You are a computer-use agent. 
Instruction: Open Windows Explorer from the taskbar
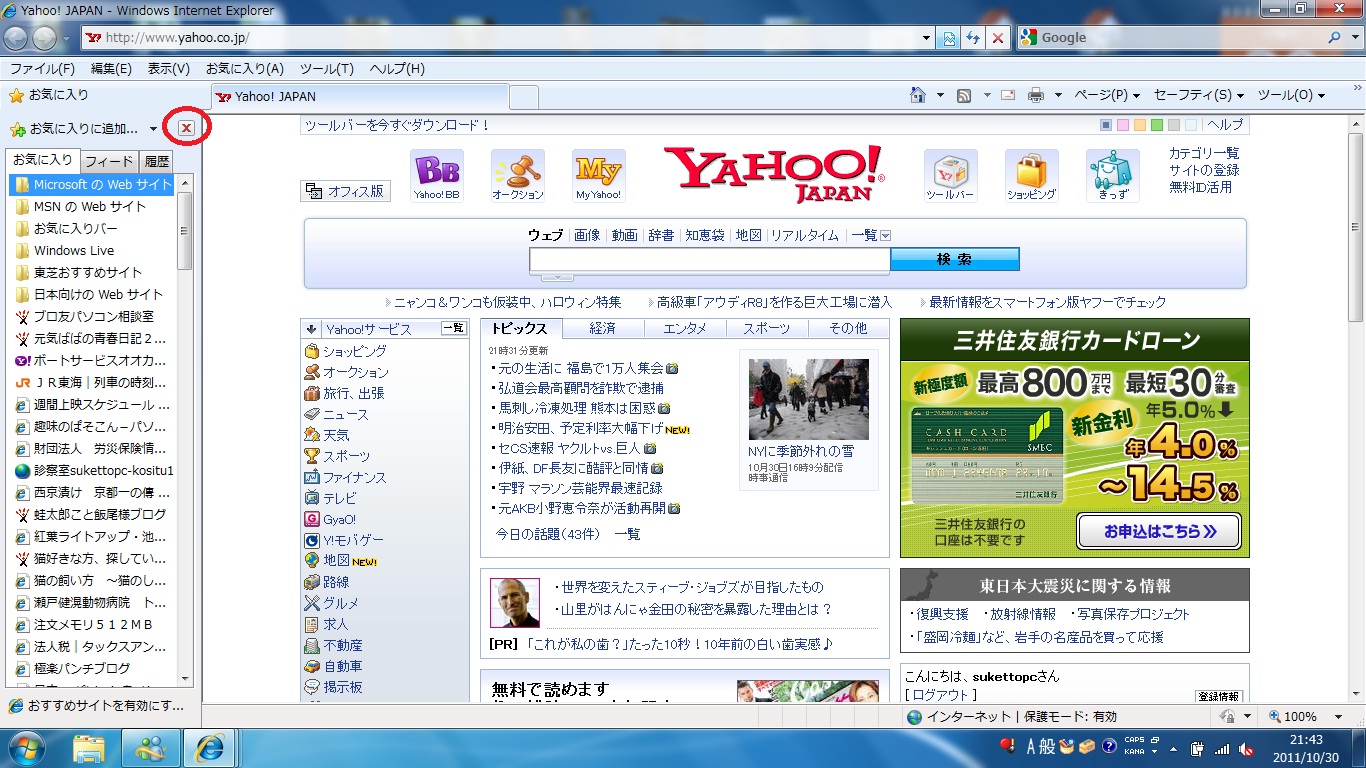coord(89,747)
